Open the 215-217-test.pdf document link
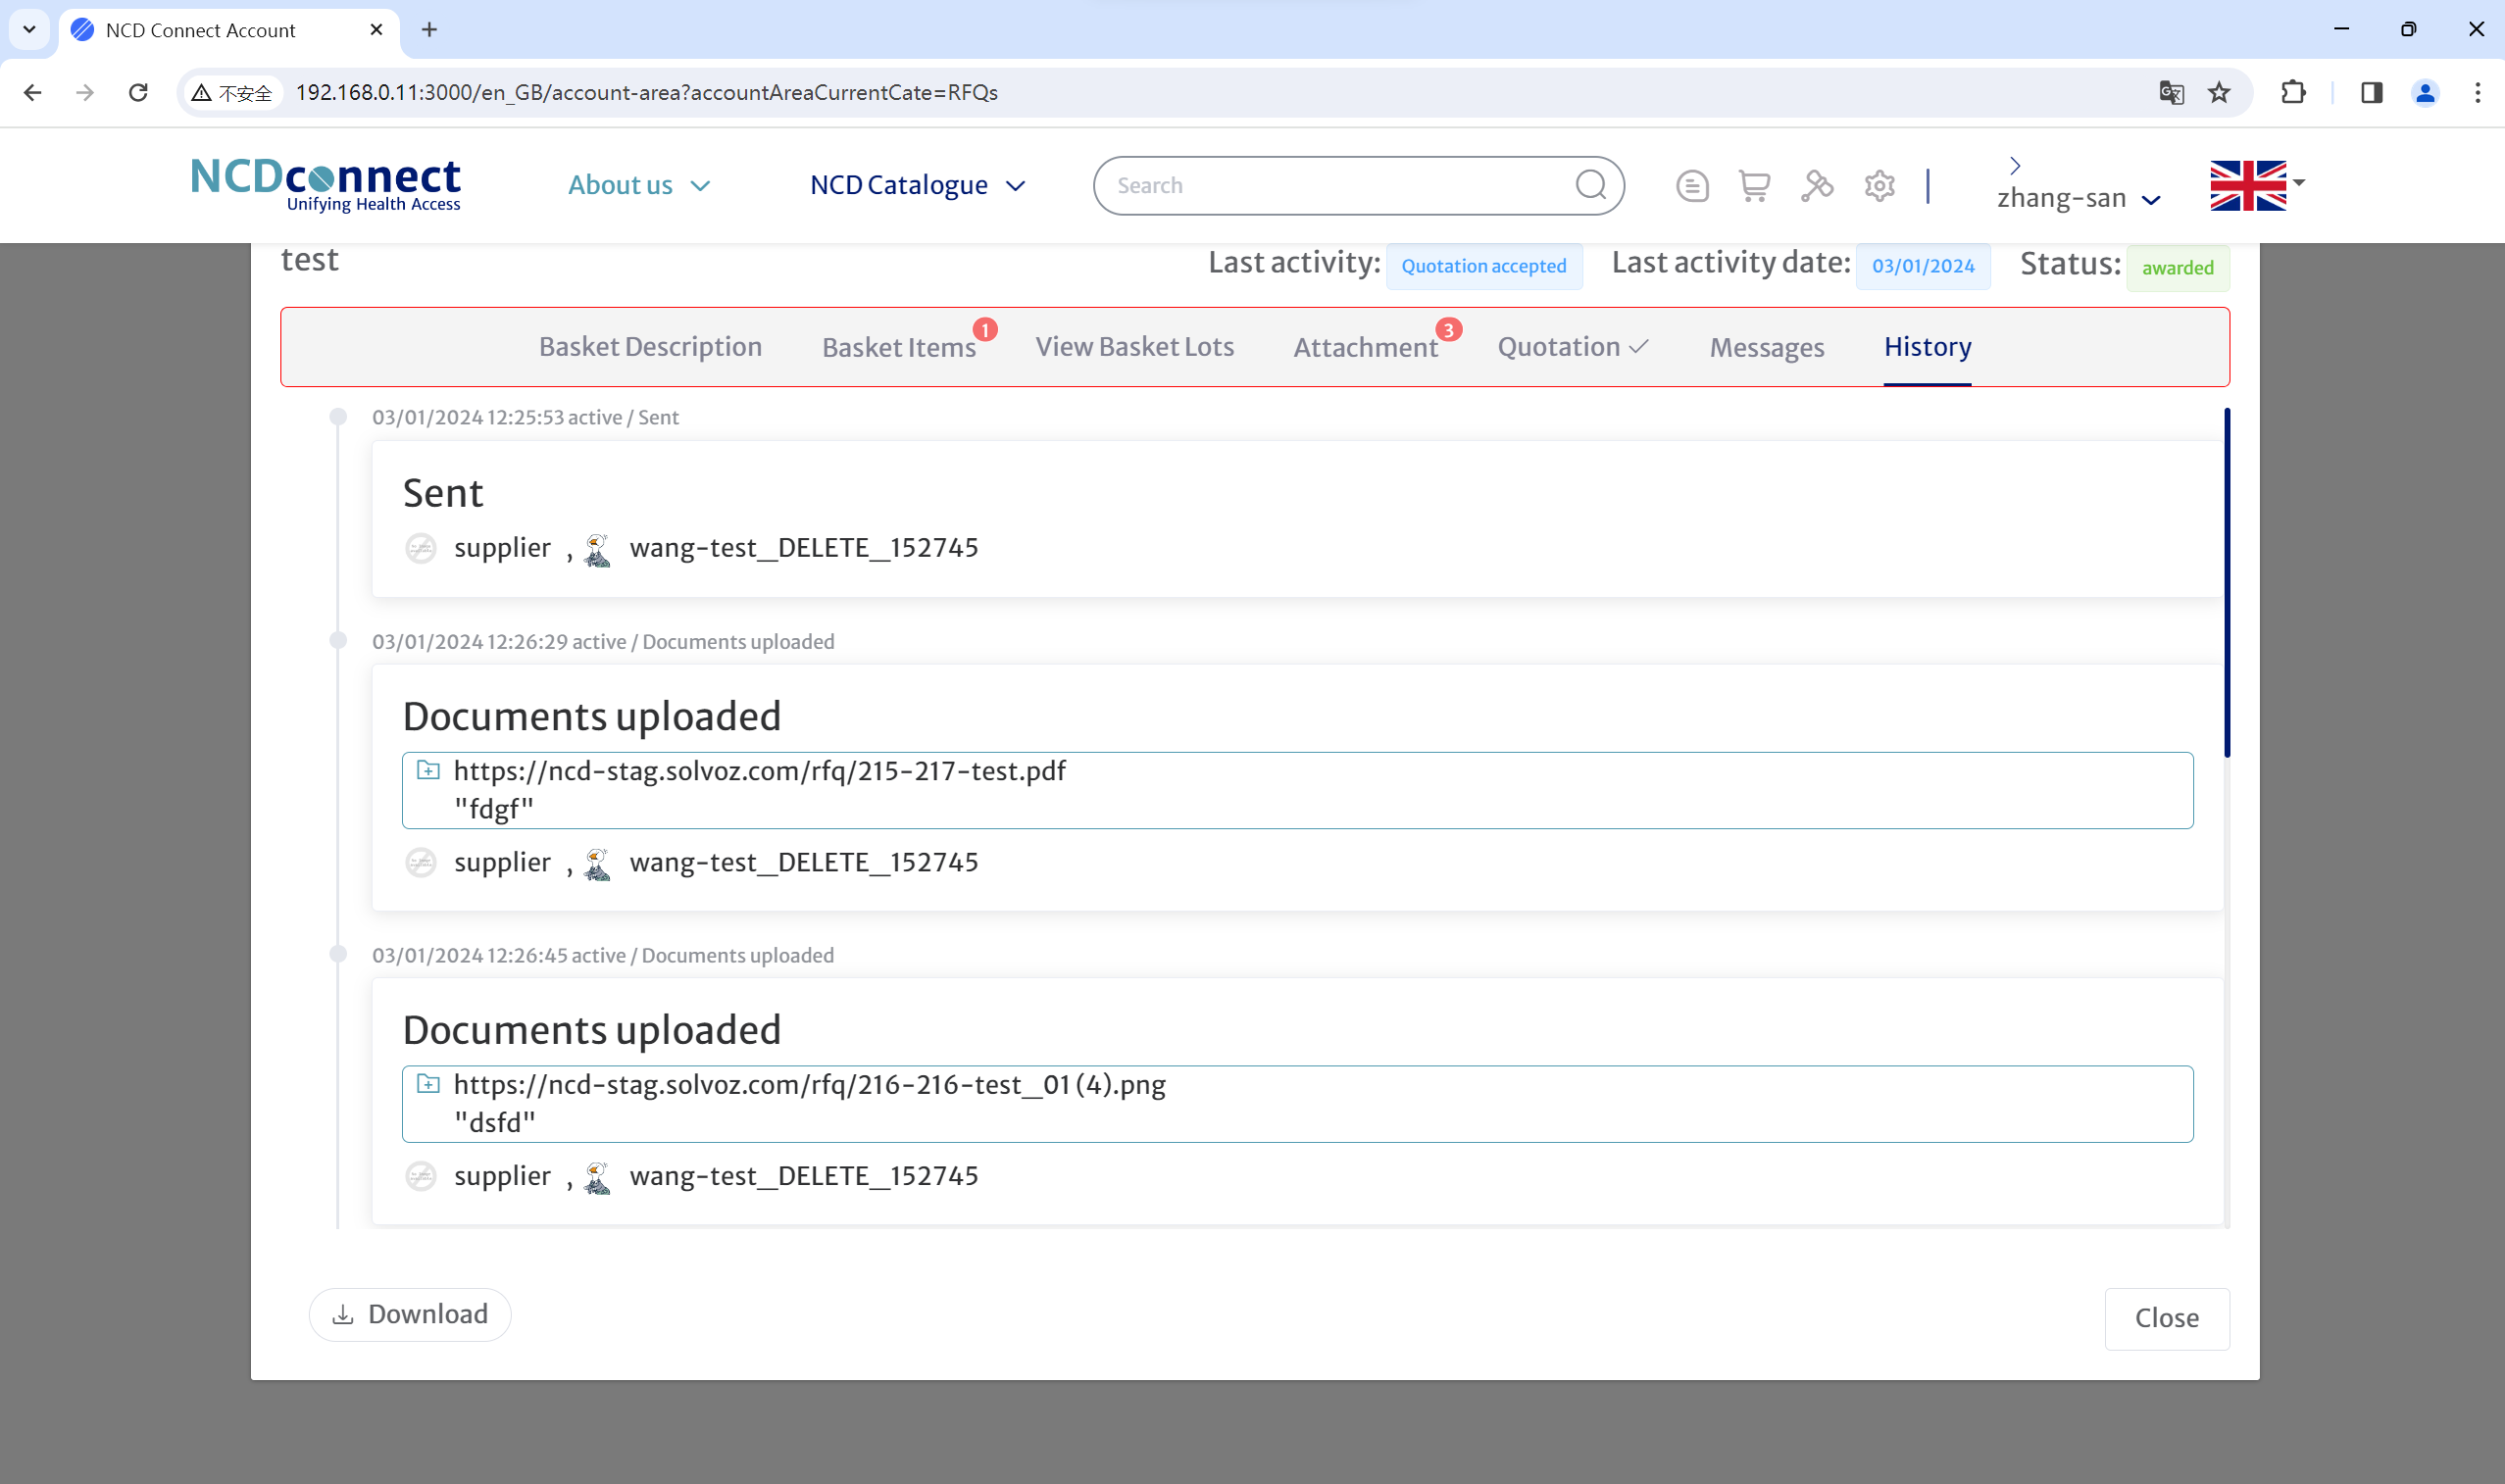Viewport: 2505px width, 1484px height. click(x=759, y=771)
